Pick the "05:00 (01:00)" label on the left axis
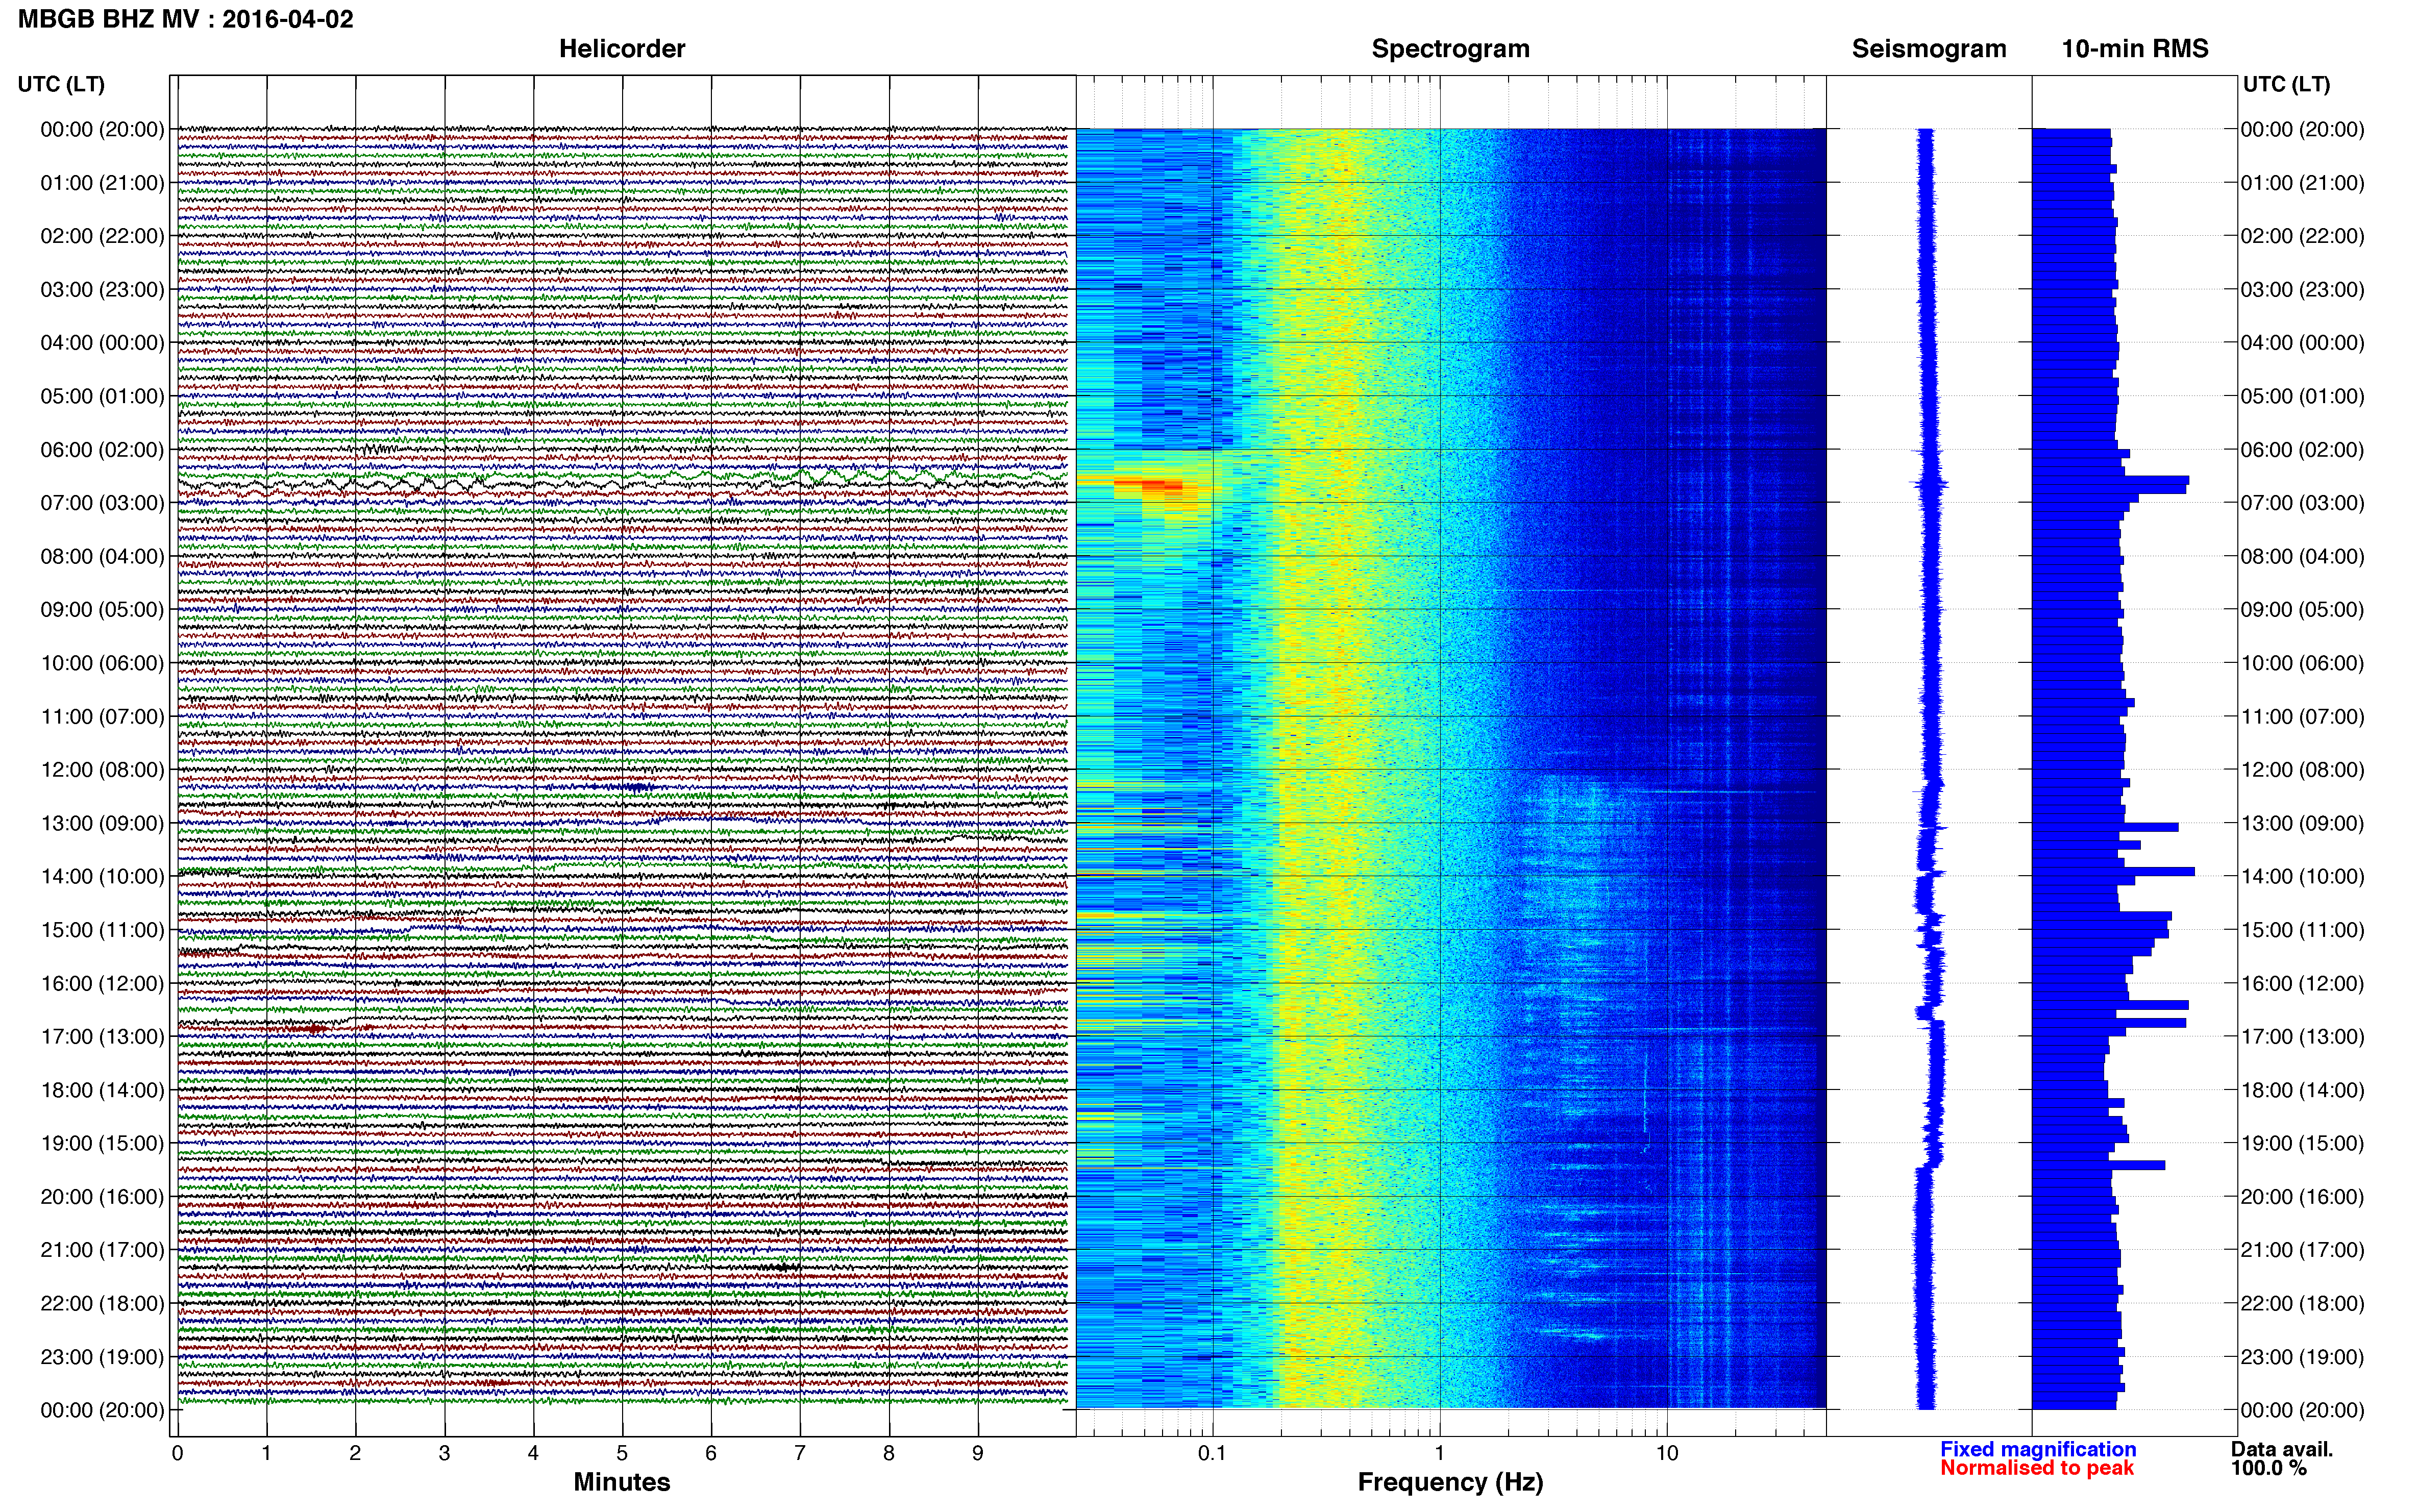 coord(102,396)
